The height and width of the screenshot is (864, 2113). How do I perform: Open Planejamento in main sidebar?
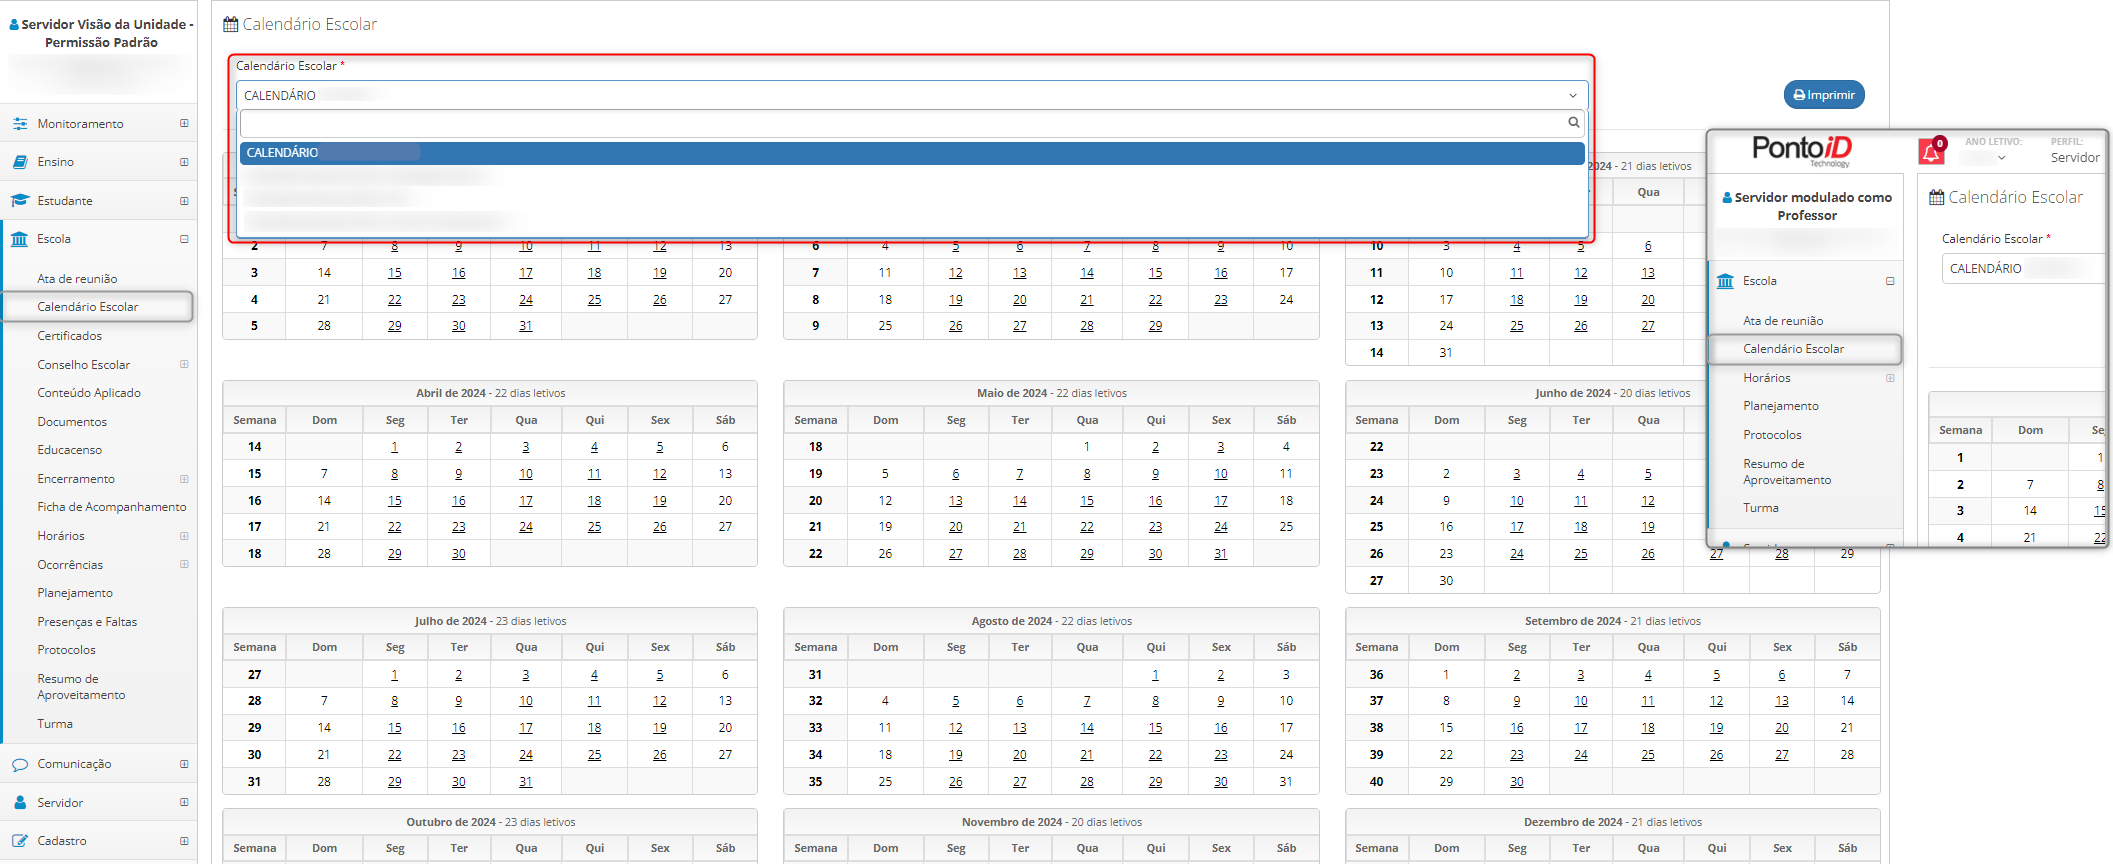pos(75,593)
